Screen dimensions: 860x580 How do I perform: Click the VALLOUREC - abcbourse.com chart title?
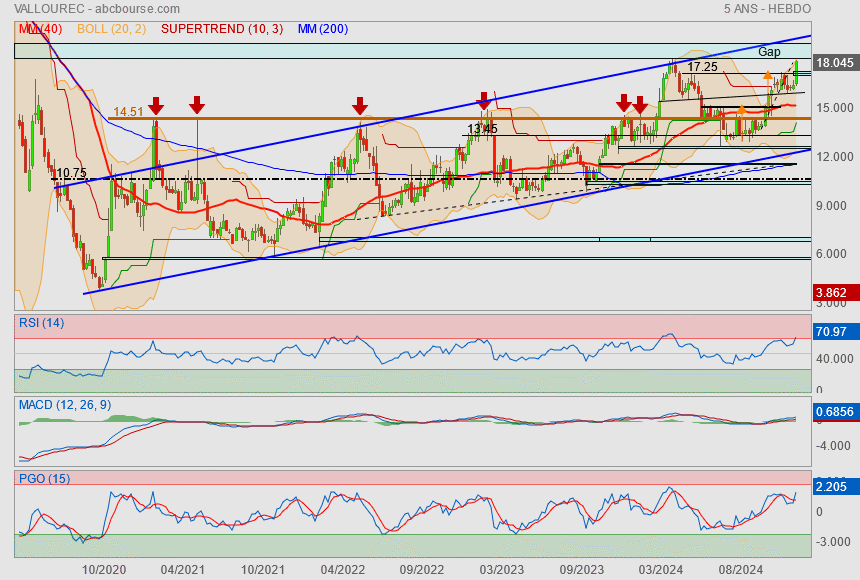pyautogui.click(x=97, y=9)
